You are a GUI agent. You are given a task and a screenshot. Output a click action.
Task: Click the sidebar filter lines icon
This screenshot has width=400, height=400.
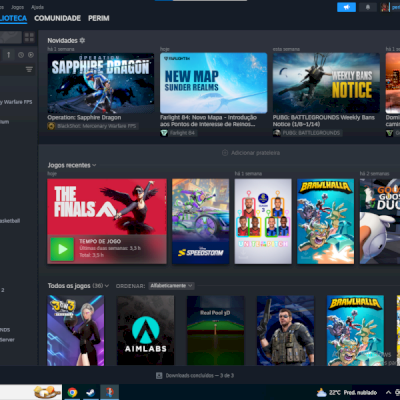coord(29,69)
